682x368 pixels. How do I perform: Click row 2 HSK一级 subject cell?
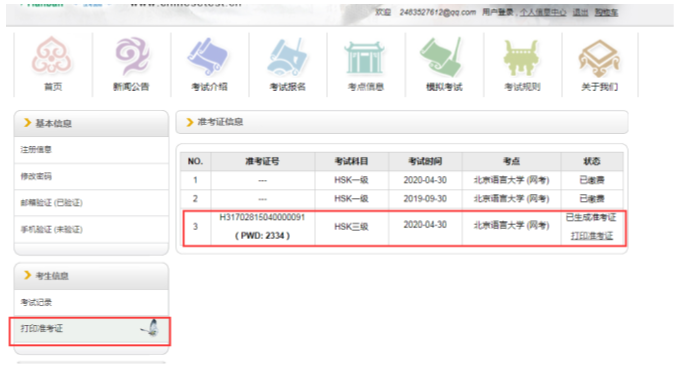click(x=351, y=199)
